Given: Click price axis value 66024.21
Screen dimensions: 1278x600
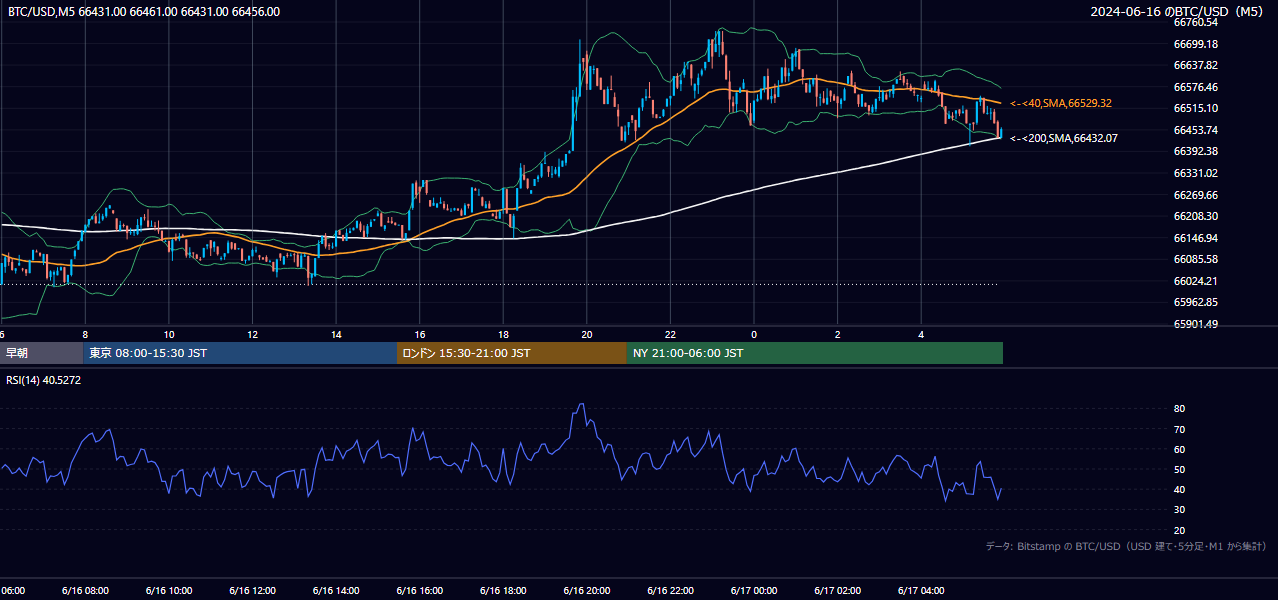Looking at the screenshot, I should tap(1195, 281).
